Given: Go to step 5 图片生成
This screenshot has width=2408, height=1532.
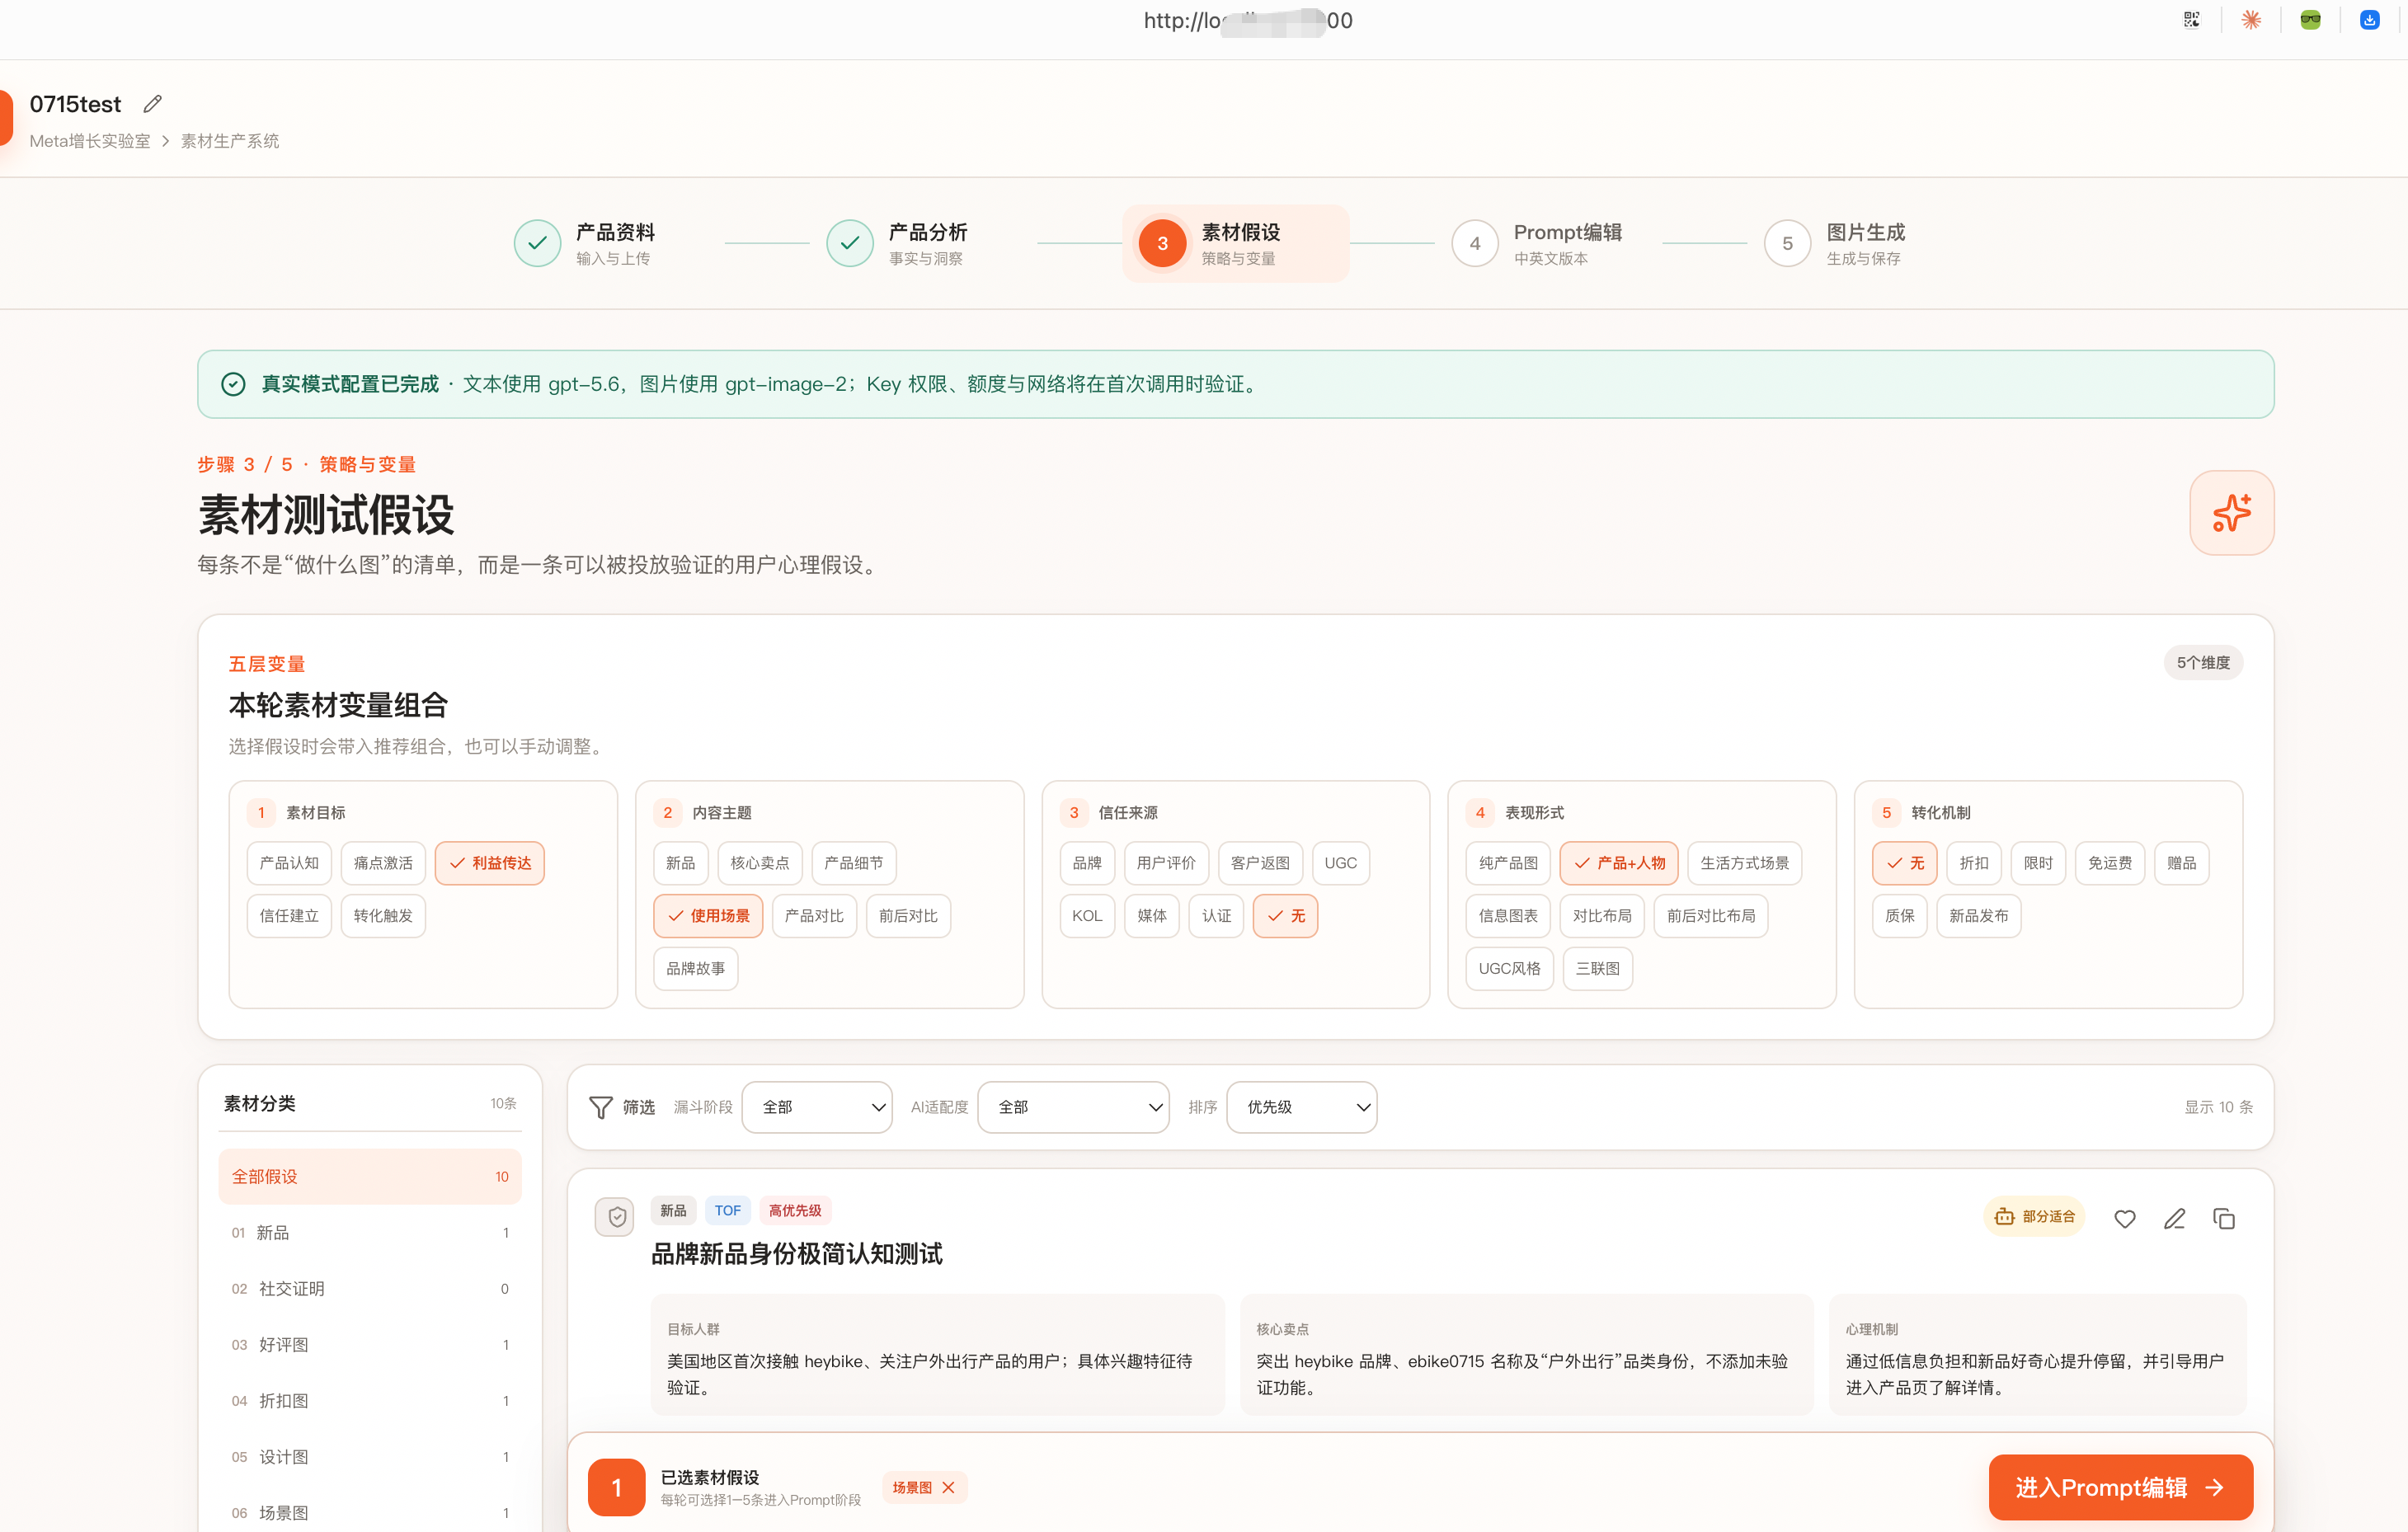Looking at the screenshot, I should click(x=1835, y=243).
